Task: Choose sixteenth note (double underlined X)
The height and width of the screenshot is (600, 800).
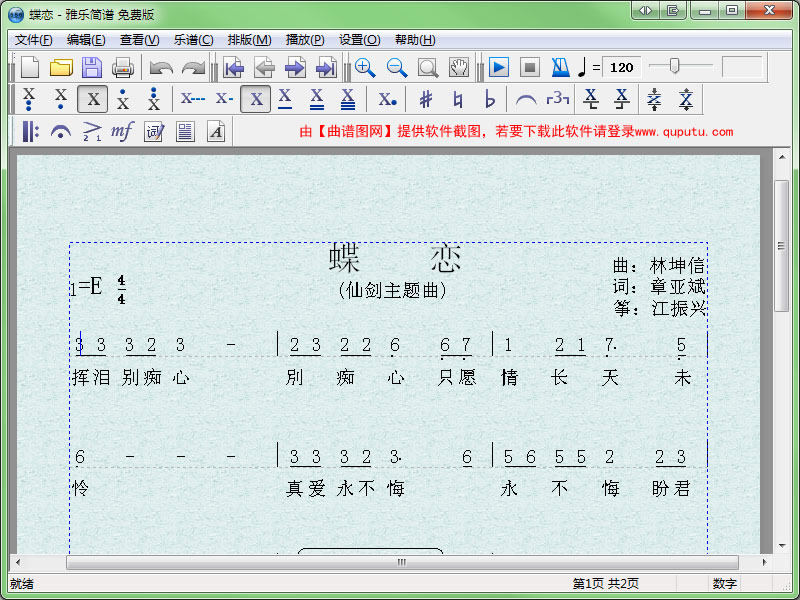Action: (x=317, y=99)
